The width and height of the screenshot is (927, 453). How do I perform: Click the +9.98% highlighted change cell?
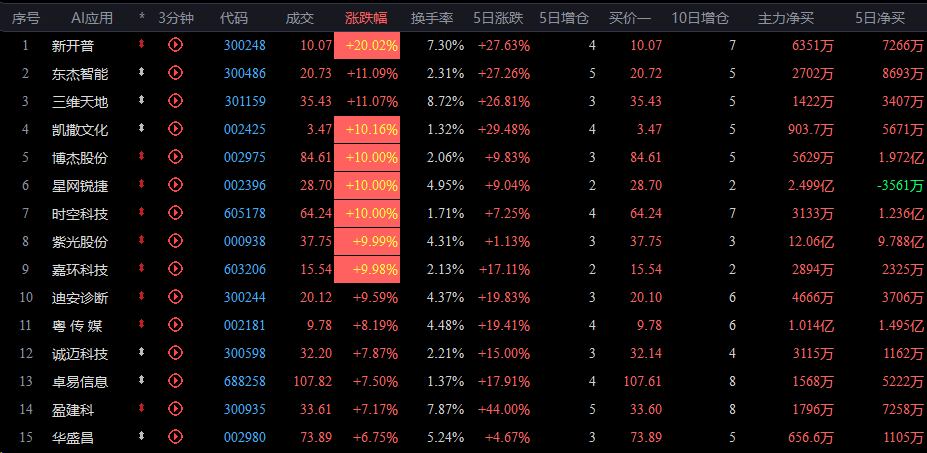367,270
